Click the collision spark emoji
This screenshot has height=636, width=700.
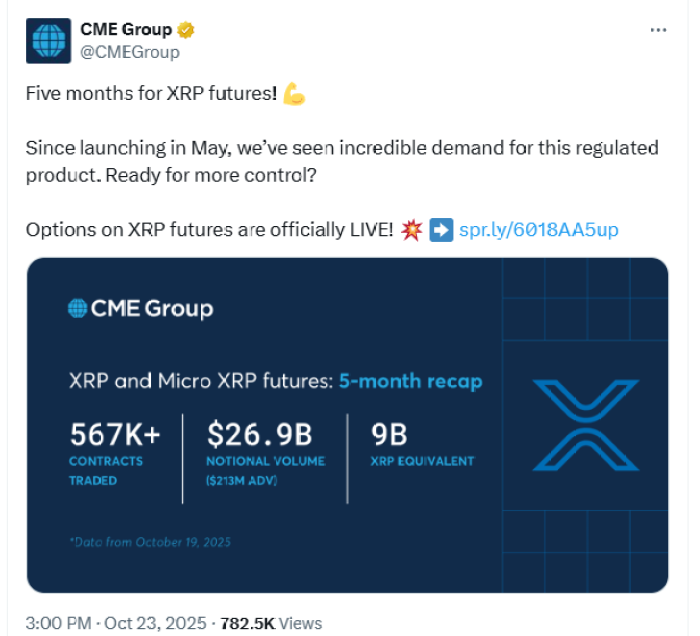point(410,230)
